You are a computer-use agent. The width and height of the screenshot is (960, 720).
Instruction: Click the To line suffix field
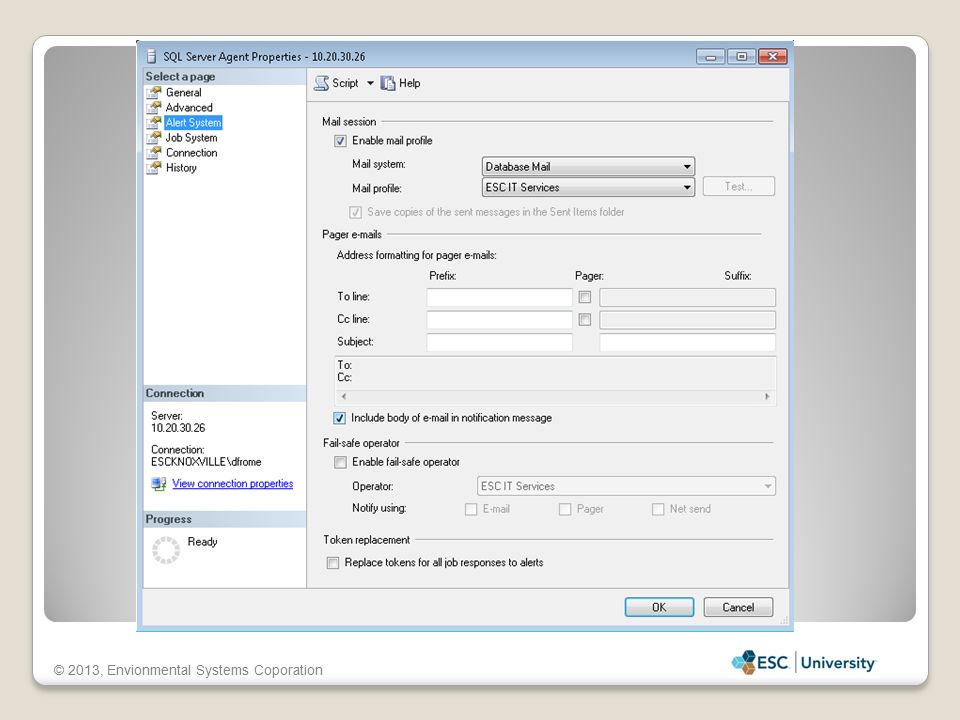point(688,298)
